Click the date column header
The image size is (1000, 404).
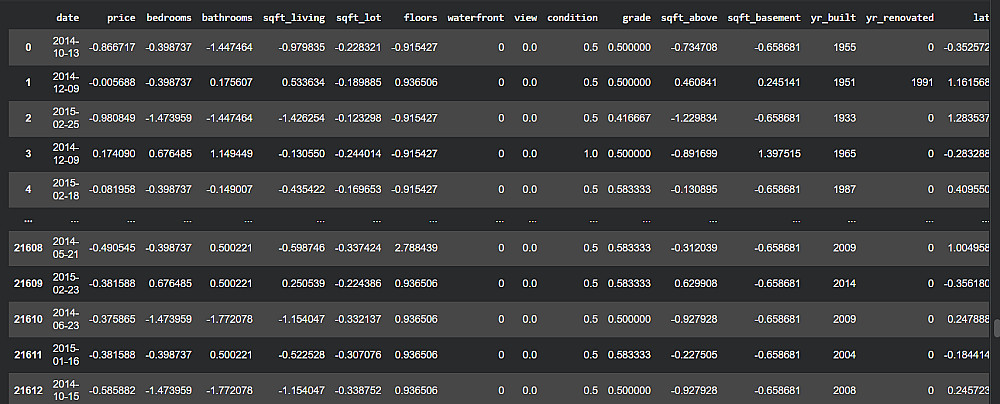point(68,18)
